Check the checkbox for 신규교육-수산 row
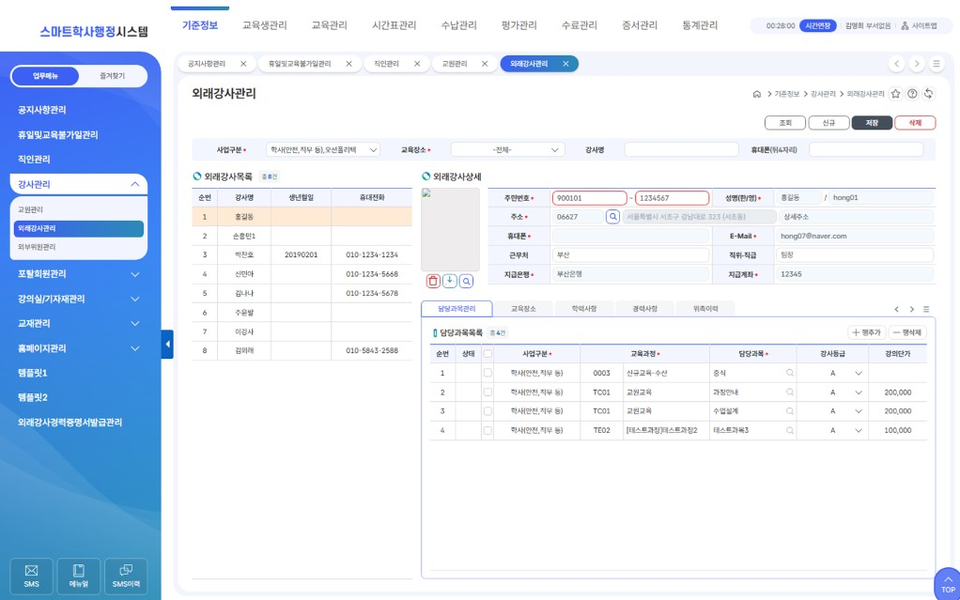 [x=487, y=373]
